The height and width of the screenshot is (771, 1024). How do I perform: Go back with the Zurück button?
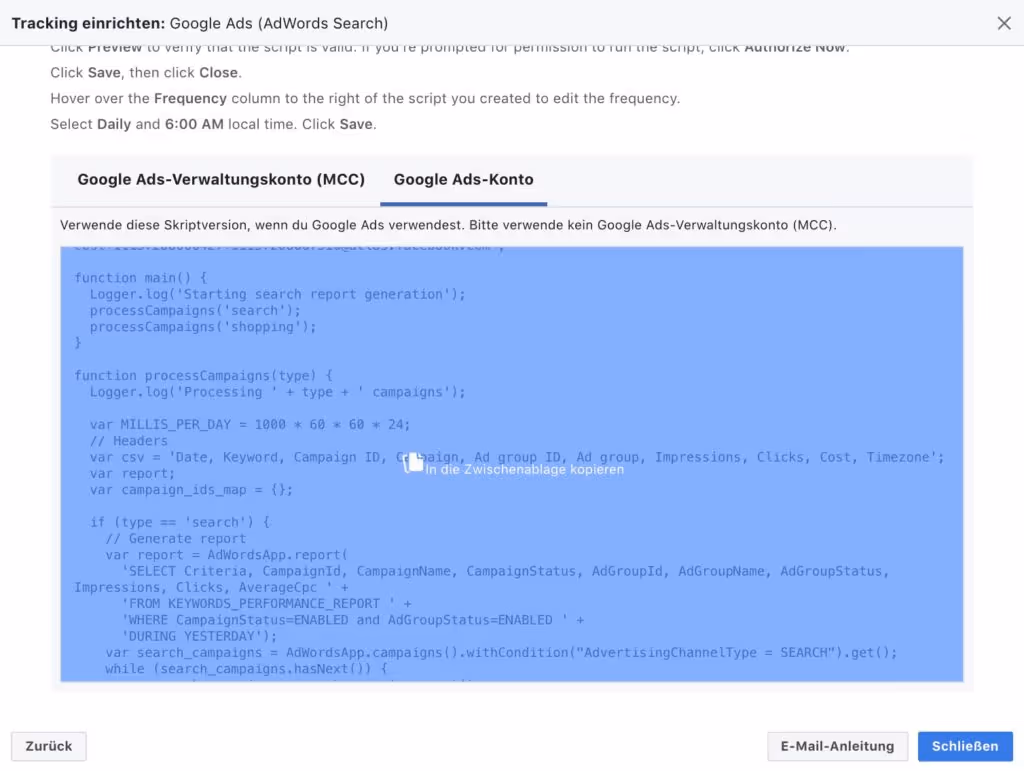[49, 746]
